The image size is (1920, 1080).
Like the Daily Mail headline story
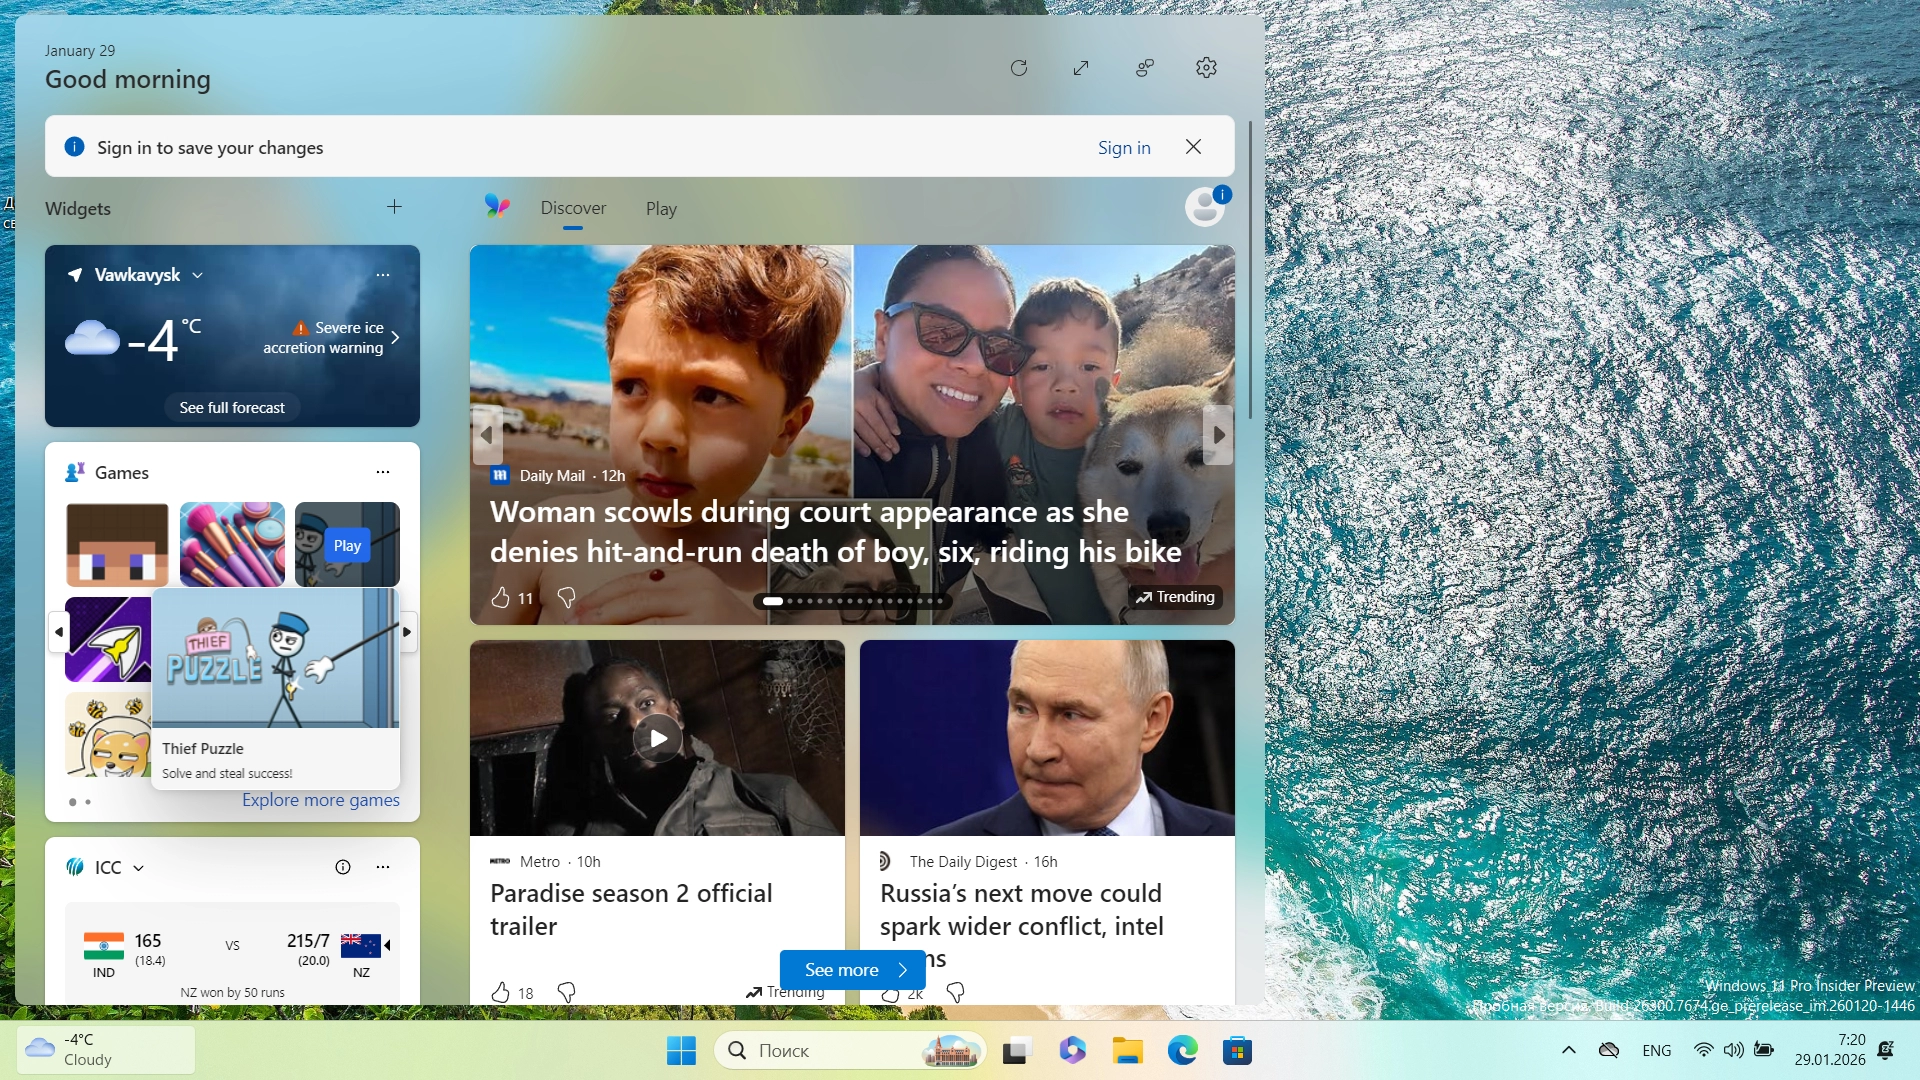point(501,598)
